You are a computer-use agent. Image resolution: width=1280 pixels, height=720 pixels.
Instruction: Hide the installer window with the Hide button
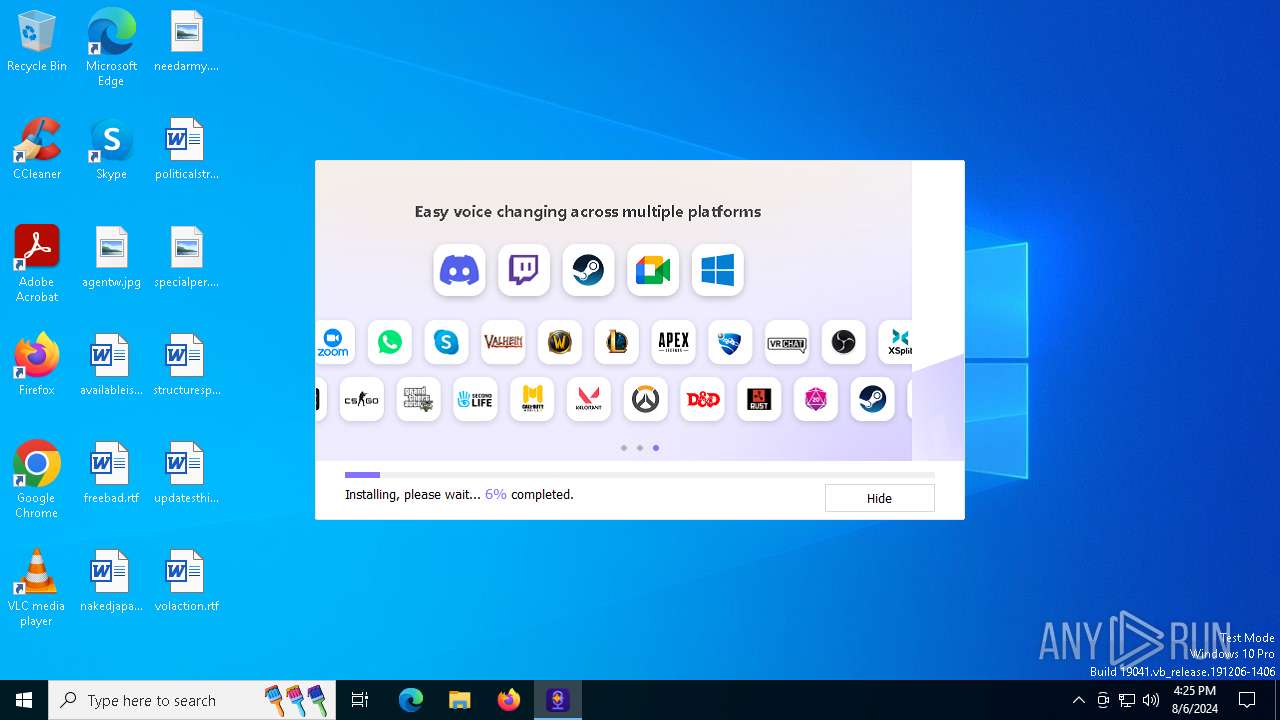[880, 498]
